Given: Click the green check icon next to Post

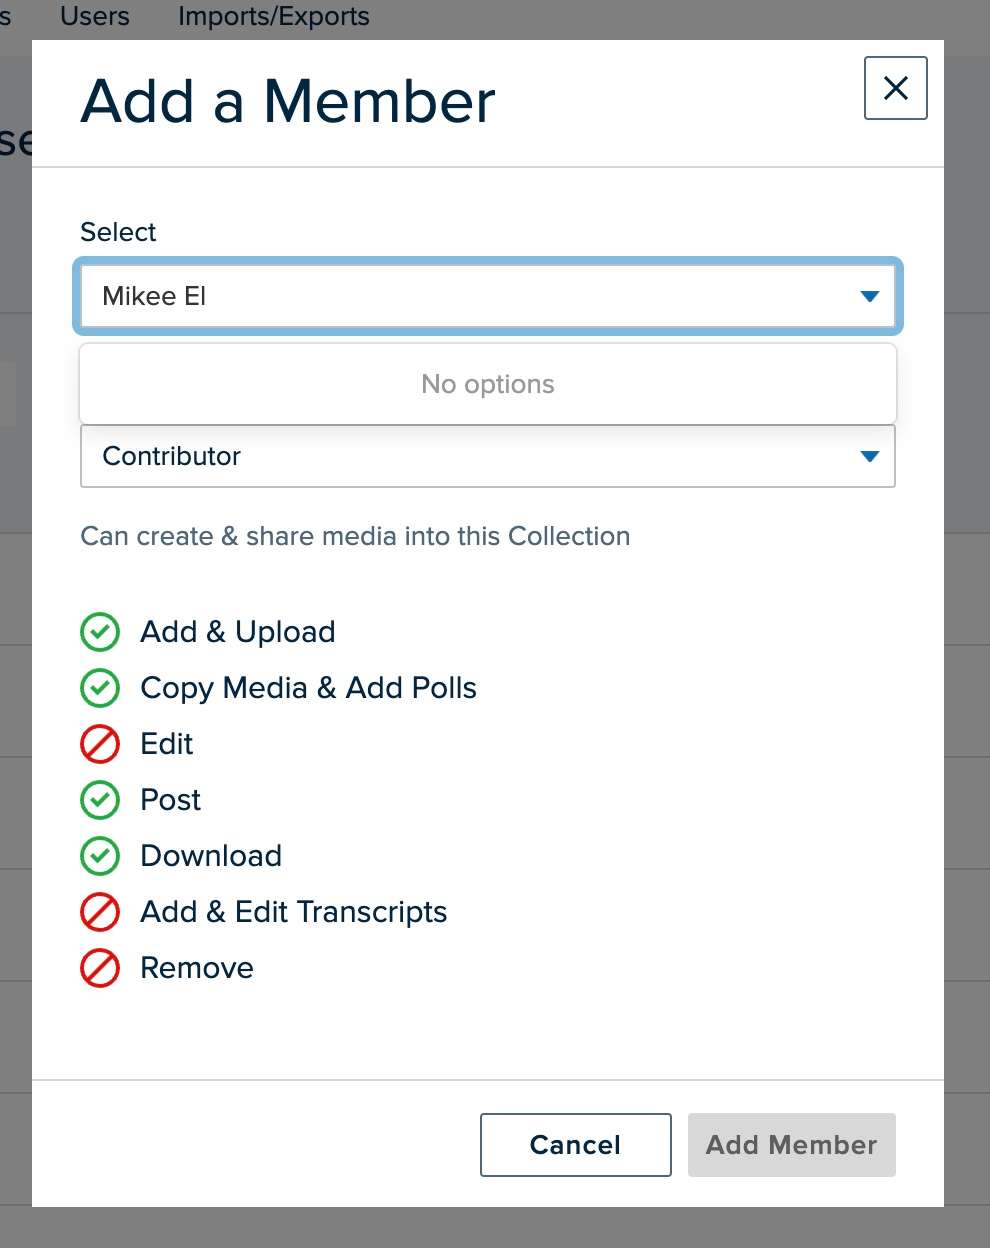Looking at the screenshot, I should pyautogui.click(x=100, y=800).
